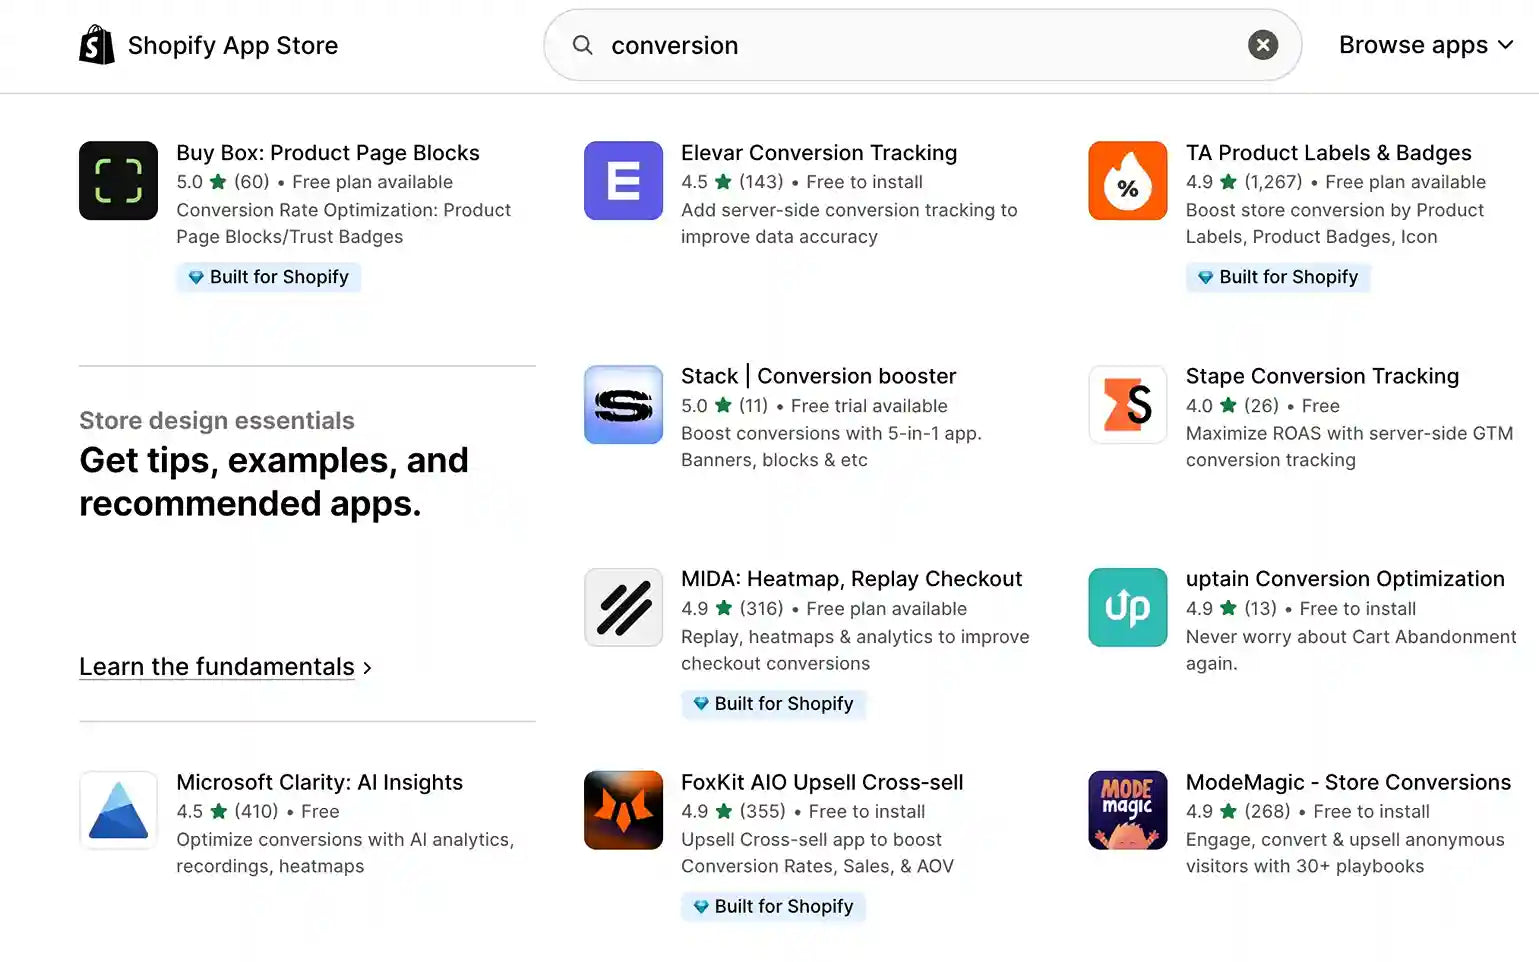Clear the conversion search query
This screenshot has width=1539, height=962.
pyautogui.click(x=1262, y=44)
